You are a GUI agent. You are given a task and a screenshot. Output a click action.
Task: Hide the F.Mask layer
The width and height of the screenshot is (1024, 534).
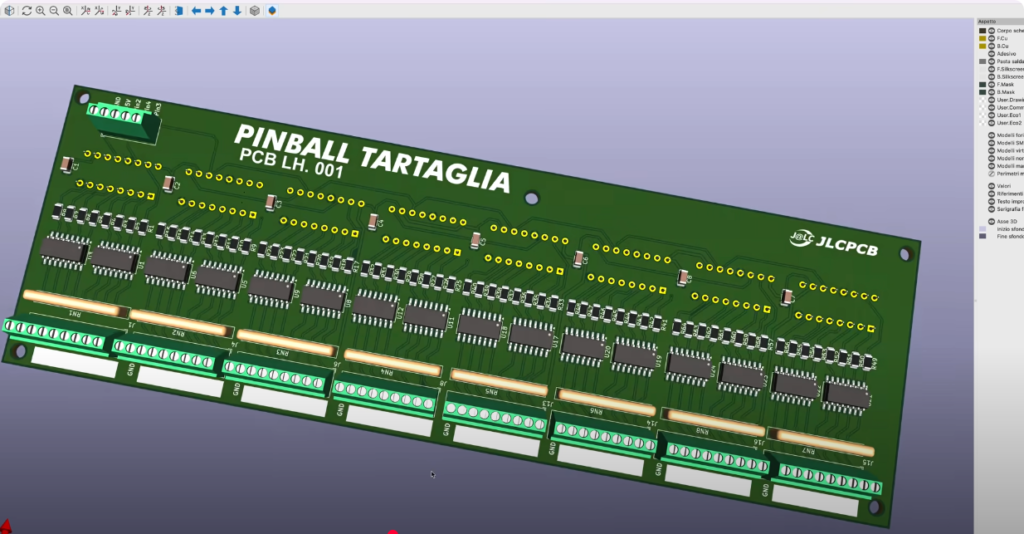click(991, 85)
